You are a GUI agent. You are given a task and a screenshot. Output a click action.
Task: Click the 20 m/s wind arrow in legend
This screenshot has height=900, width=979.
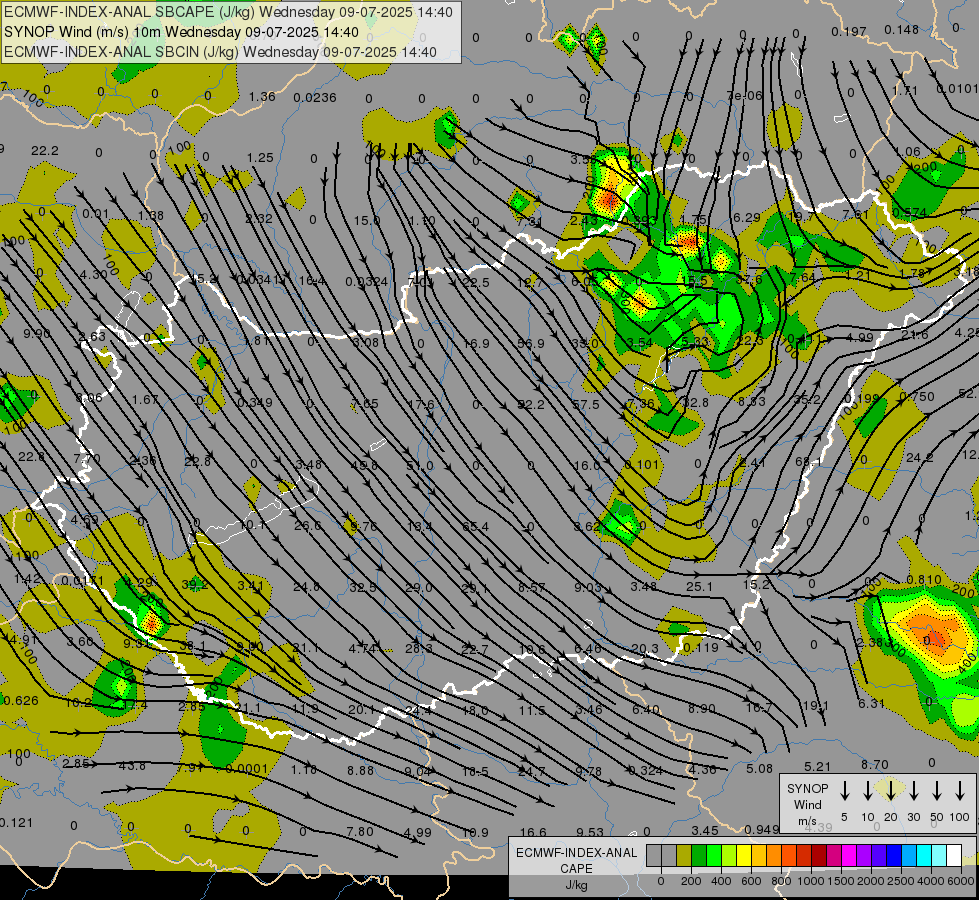890,791
